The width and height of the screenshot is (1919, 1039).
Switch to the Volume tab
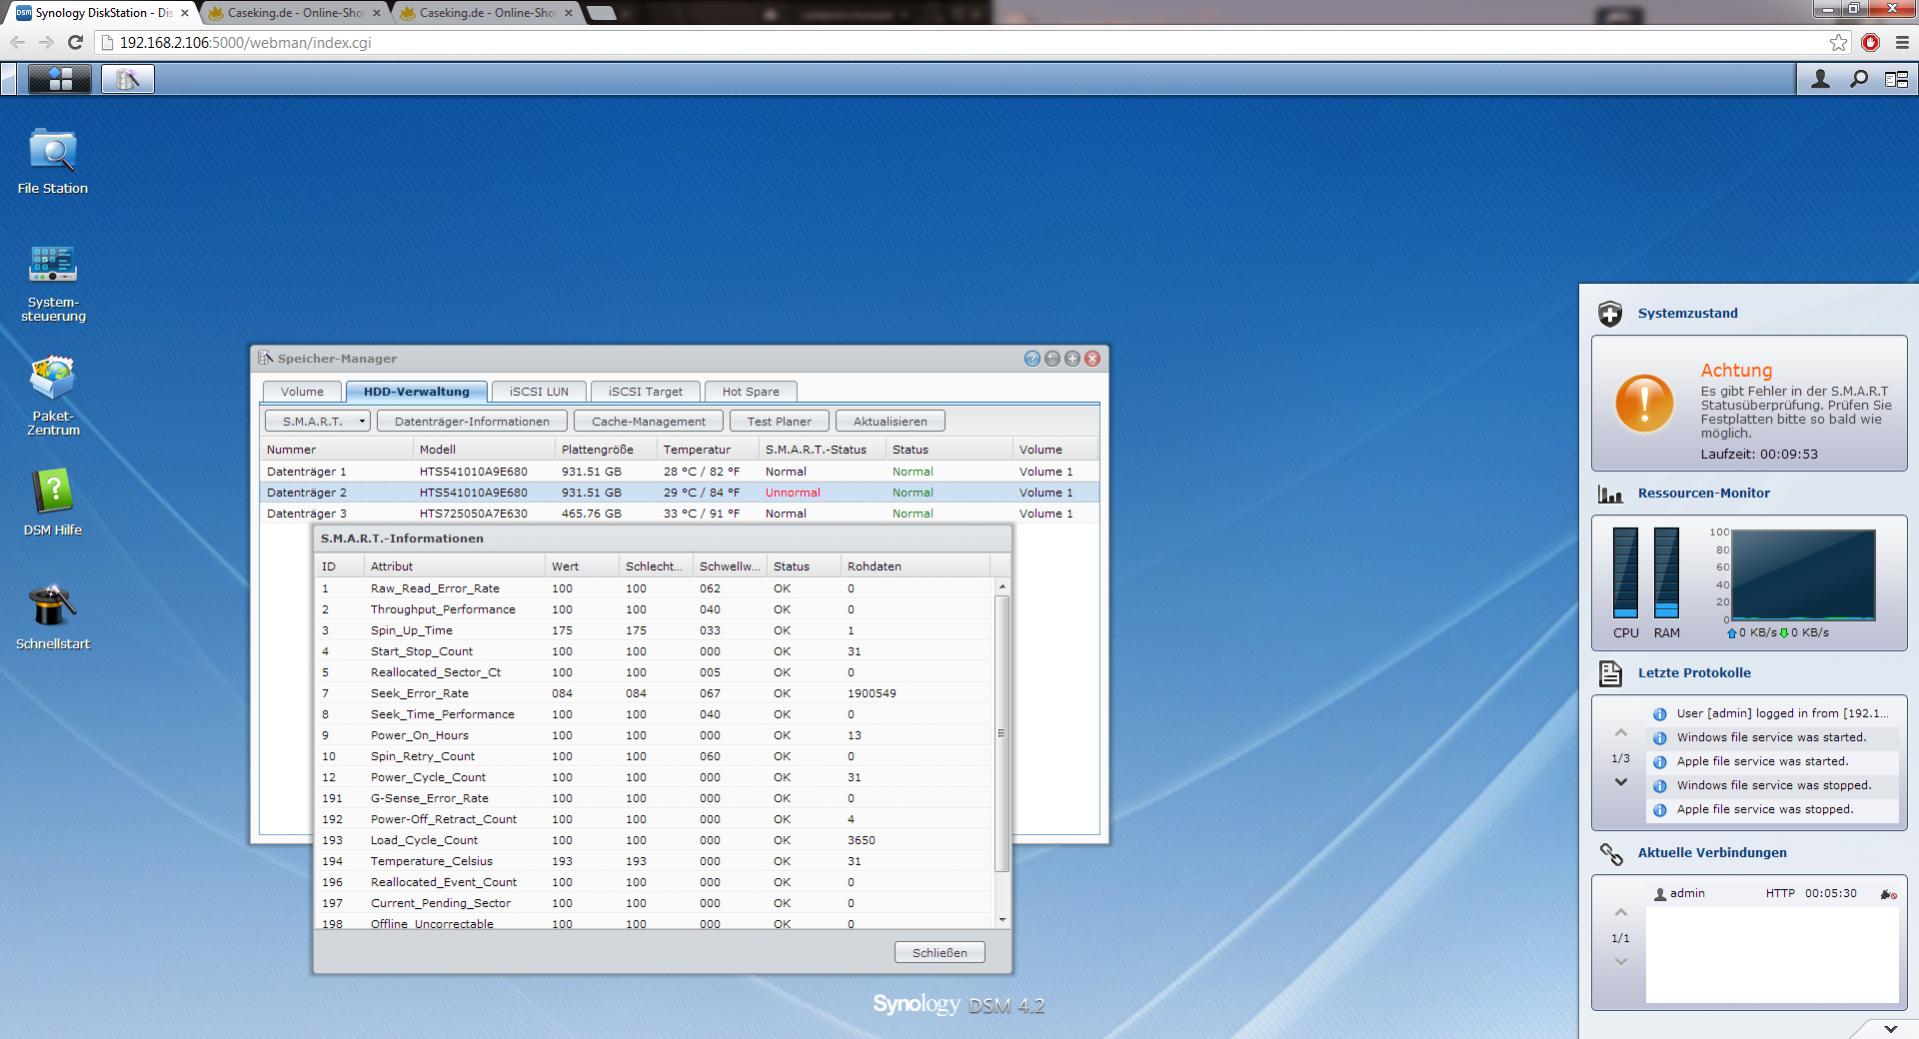(x=302, y=391)
